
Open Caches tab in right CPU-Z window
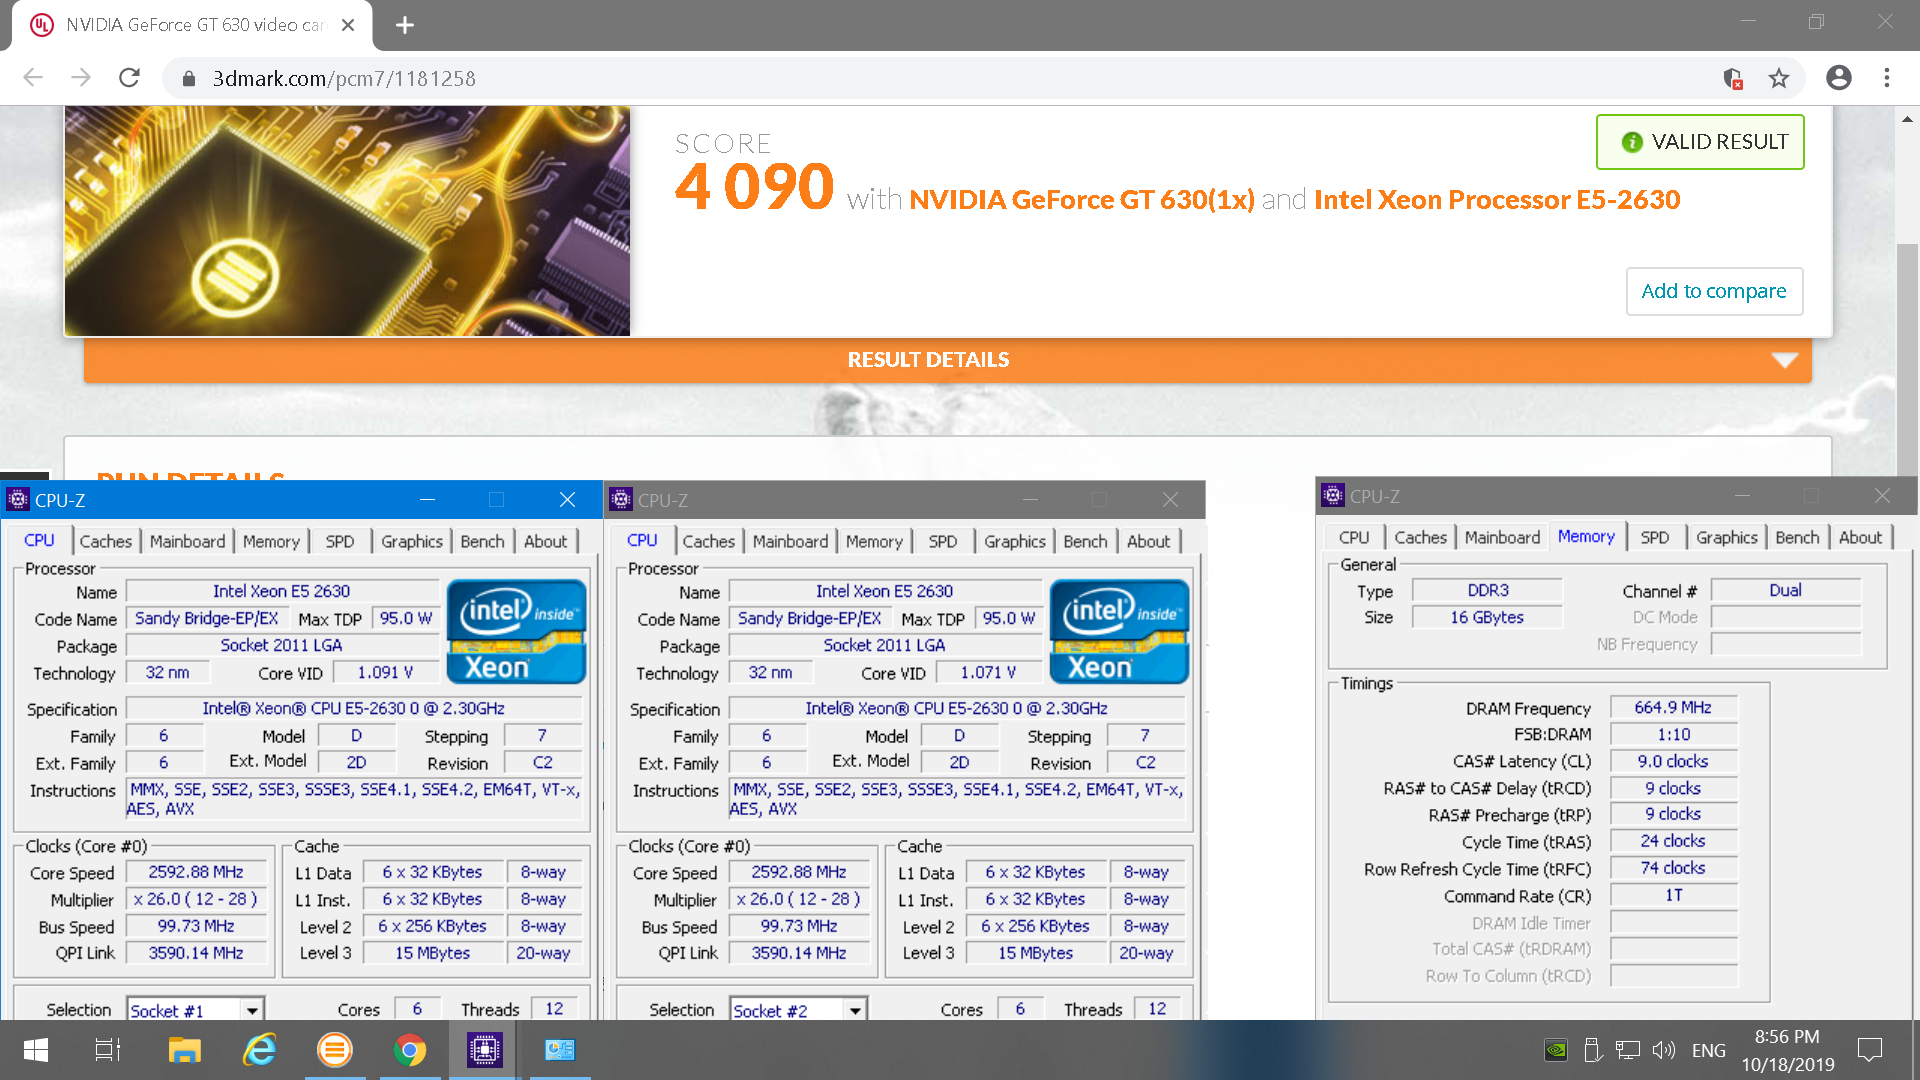[x=1420, y=537]
